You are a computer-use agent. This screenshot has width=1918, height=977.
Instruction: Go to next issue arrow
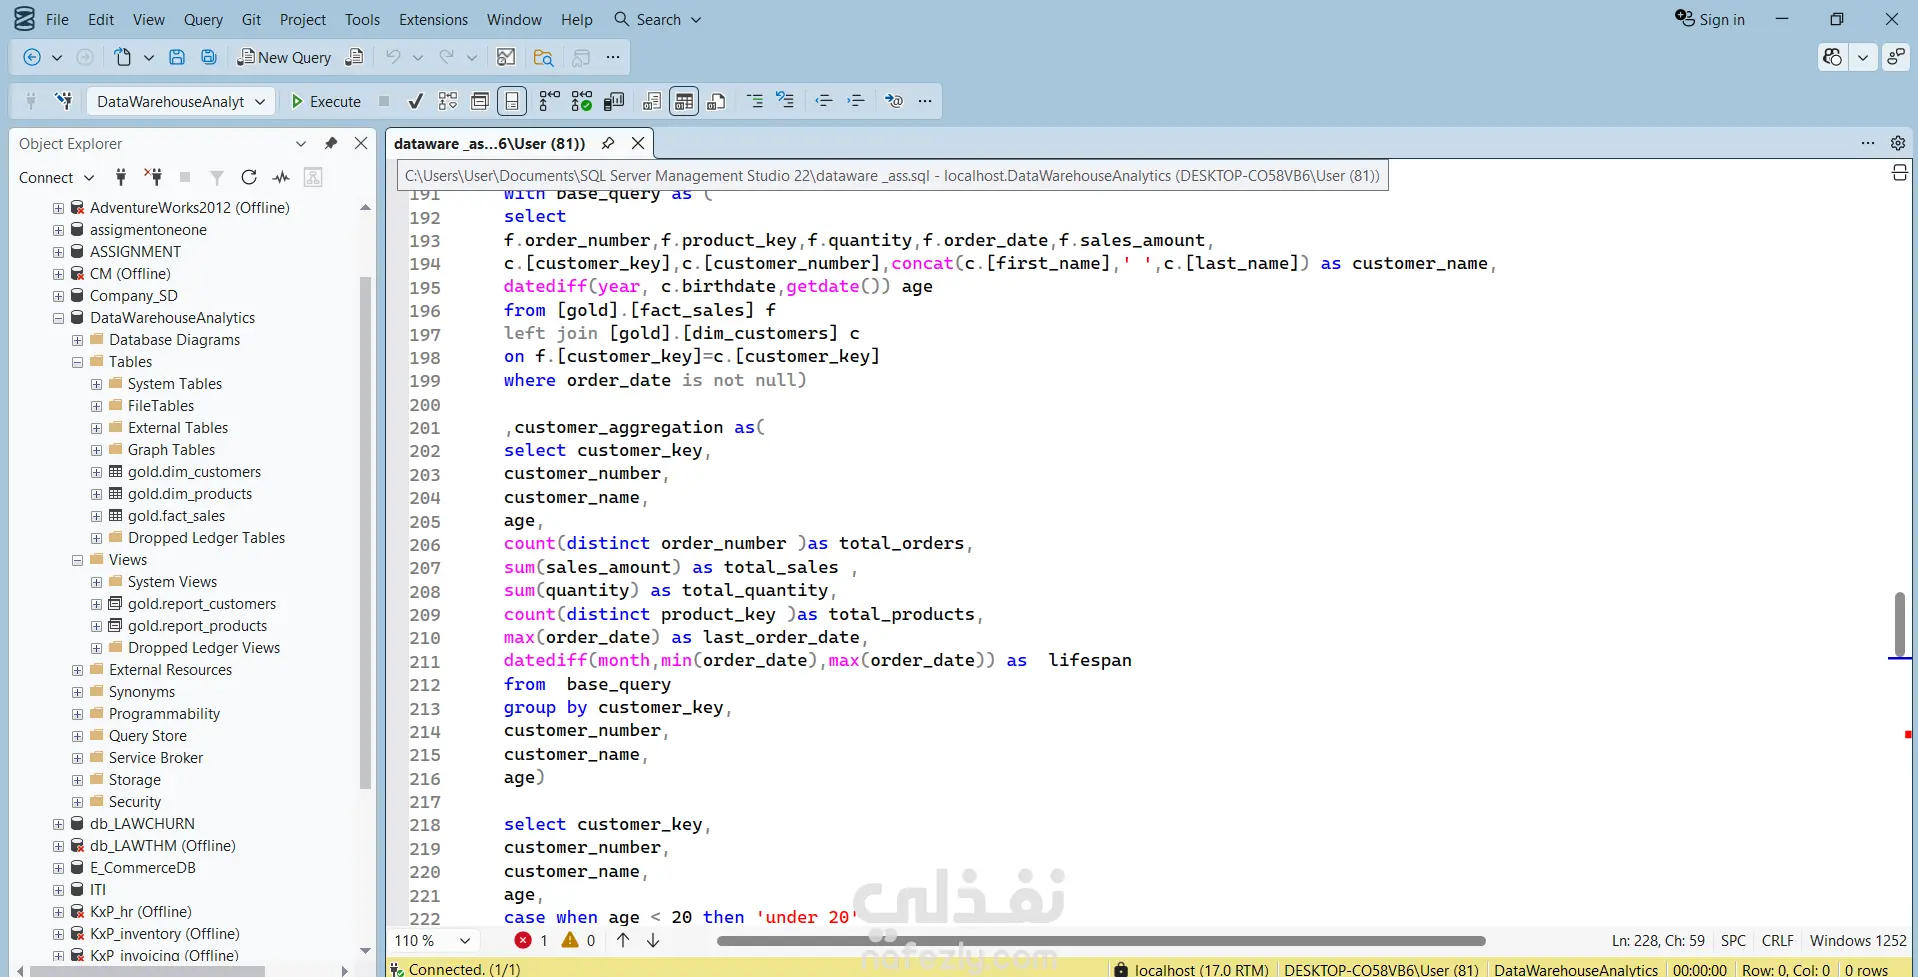tap(653, 940)
